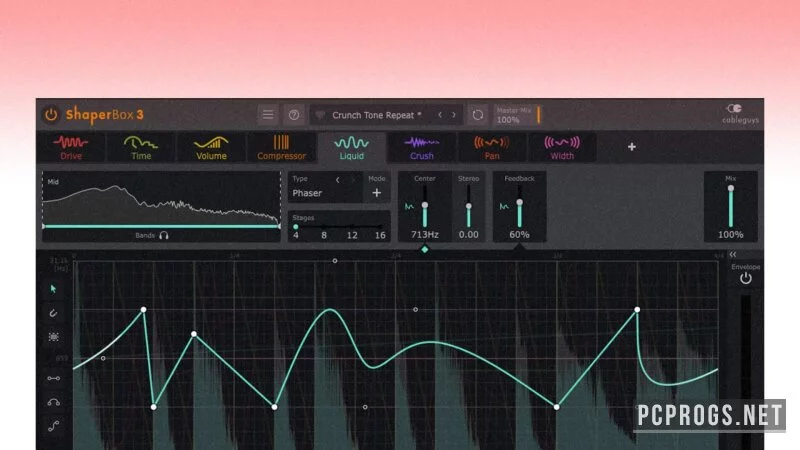Switch to the Time shaper tab

point(141,147)
